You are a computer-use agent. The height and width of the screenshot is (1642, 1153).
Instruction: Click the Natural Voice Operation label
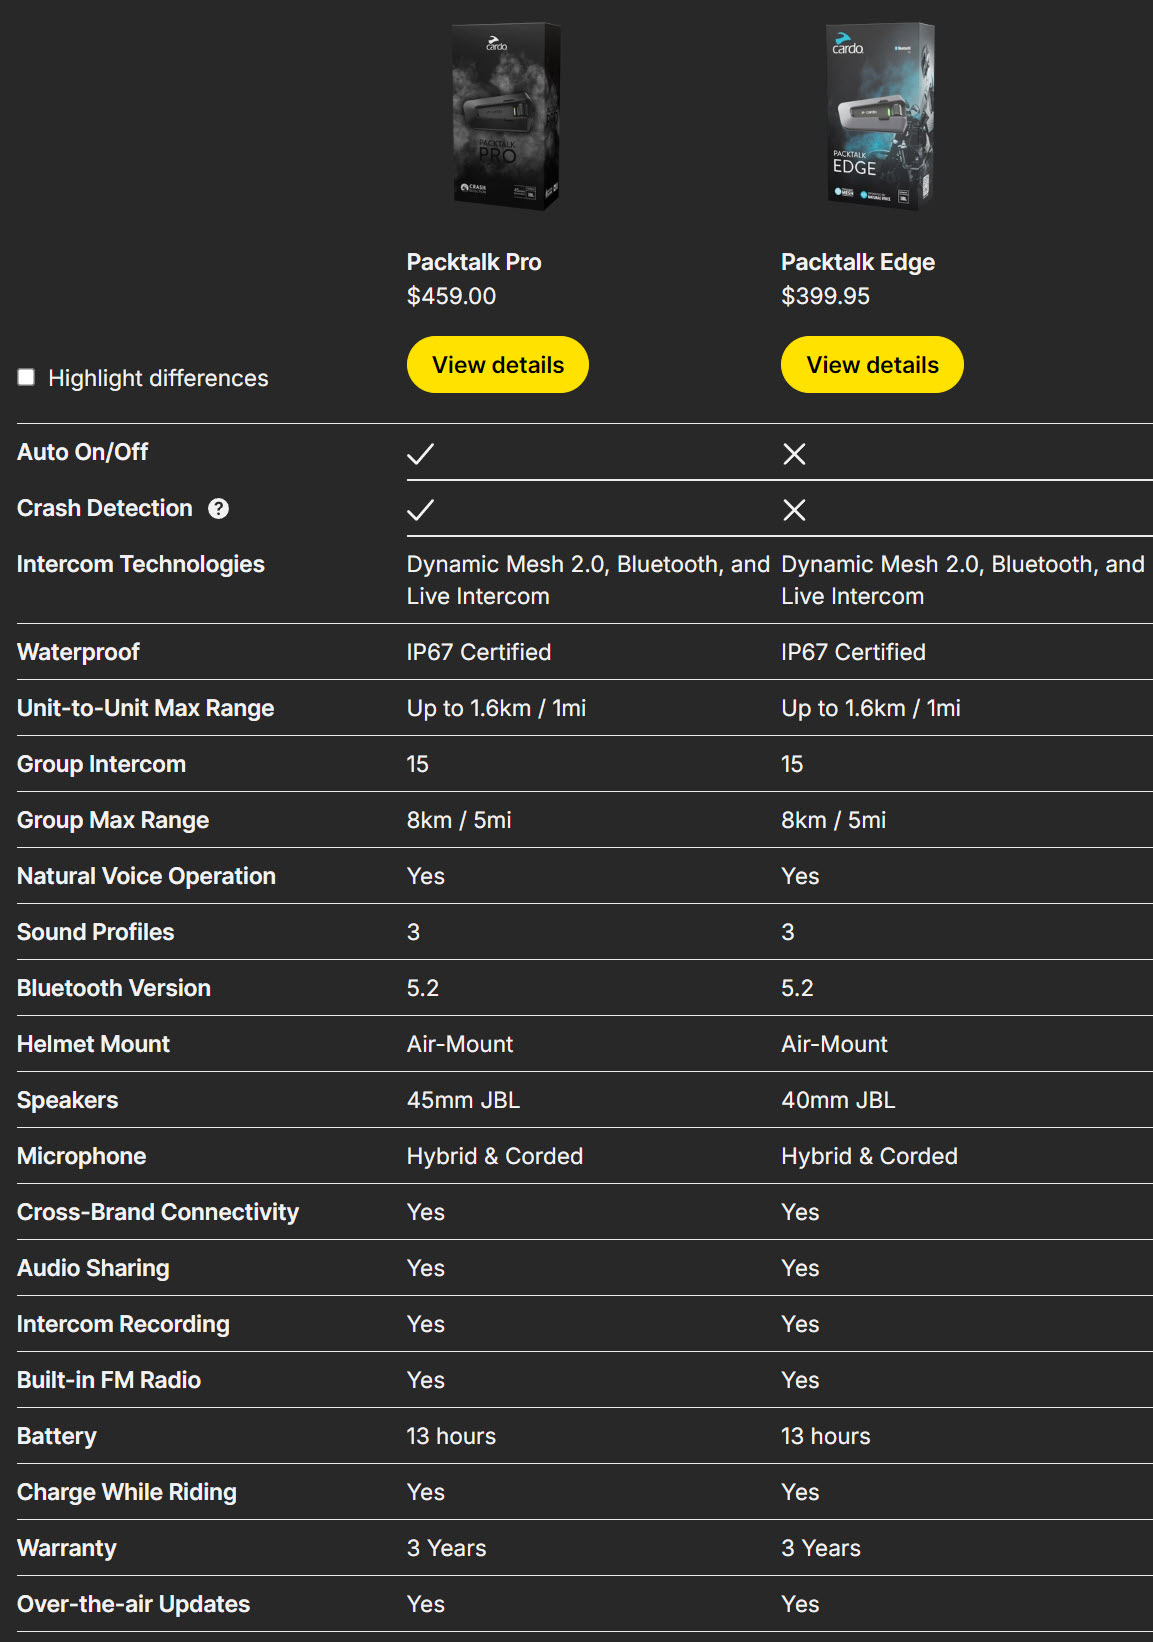[x=146, y=876]
